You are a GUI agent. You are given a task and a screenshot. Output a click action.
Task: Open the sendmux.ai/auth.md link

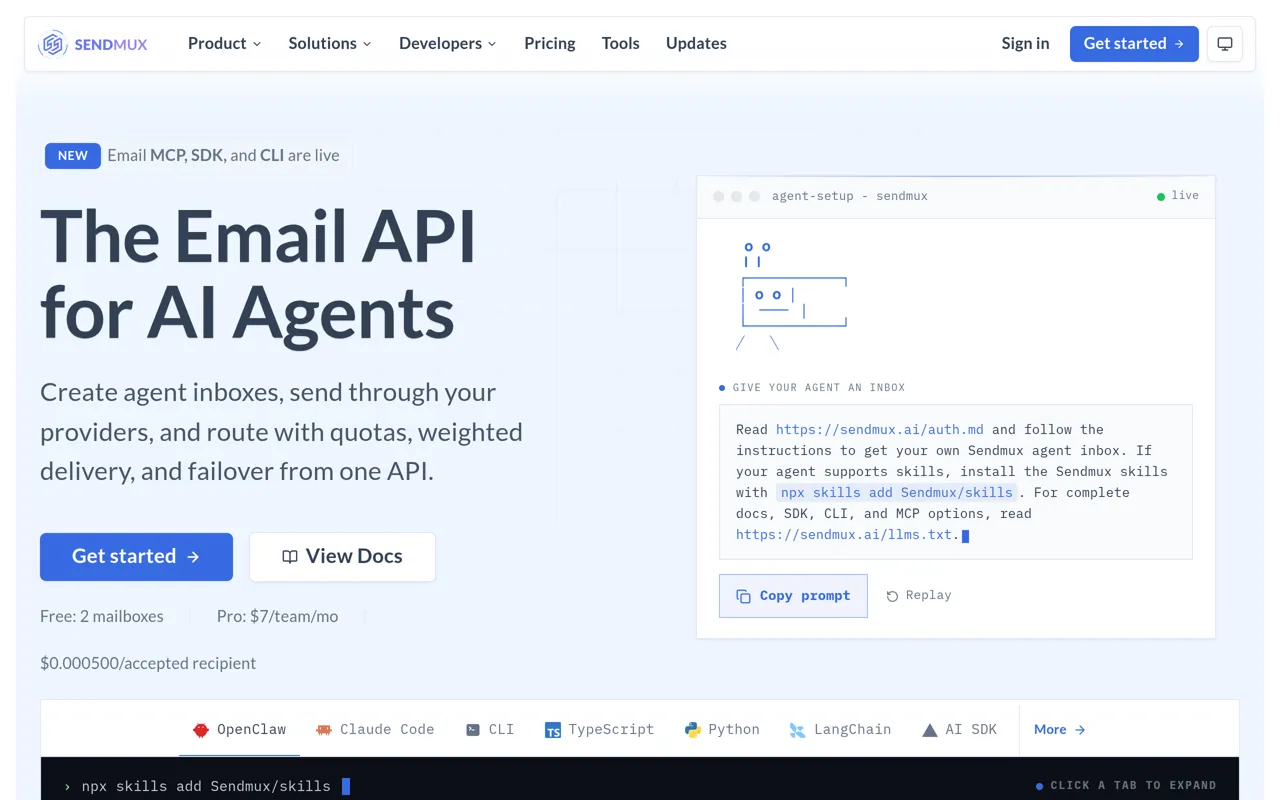click(x=880, y=429)
